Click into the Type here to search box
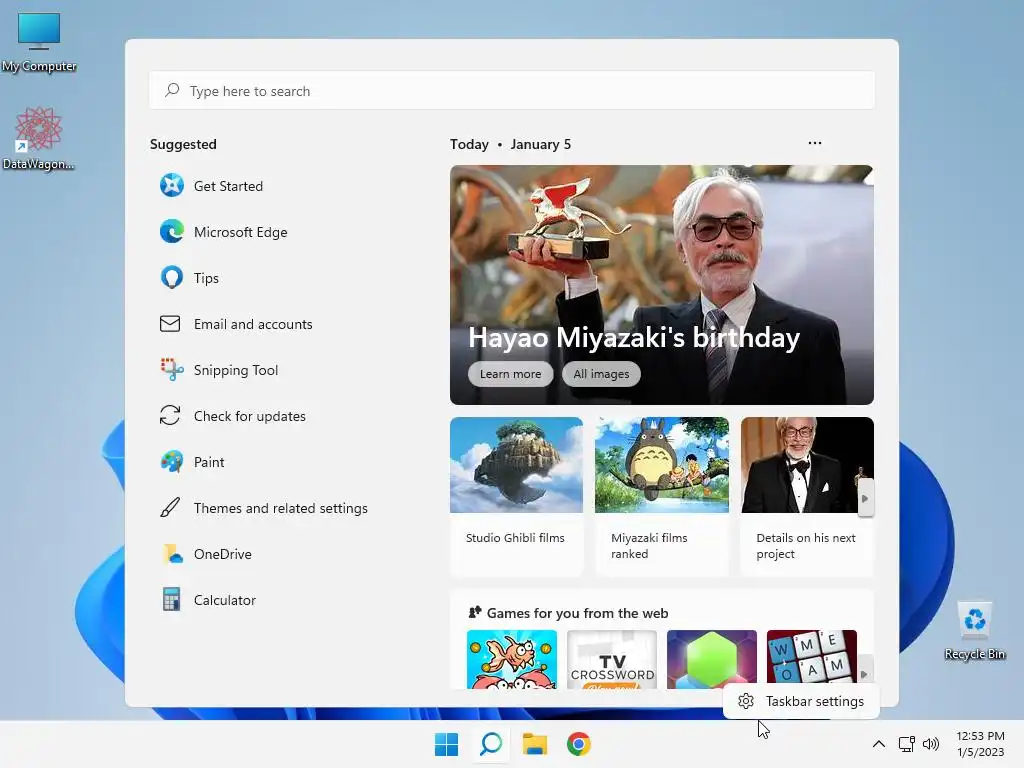The height and width of the screenshot is (768, 1024). (x=512, y=90)
